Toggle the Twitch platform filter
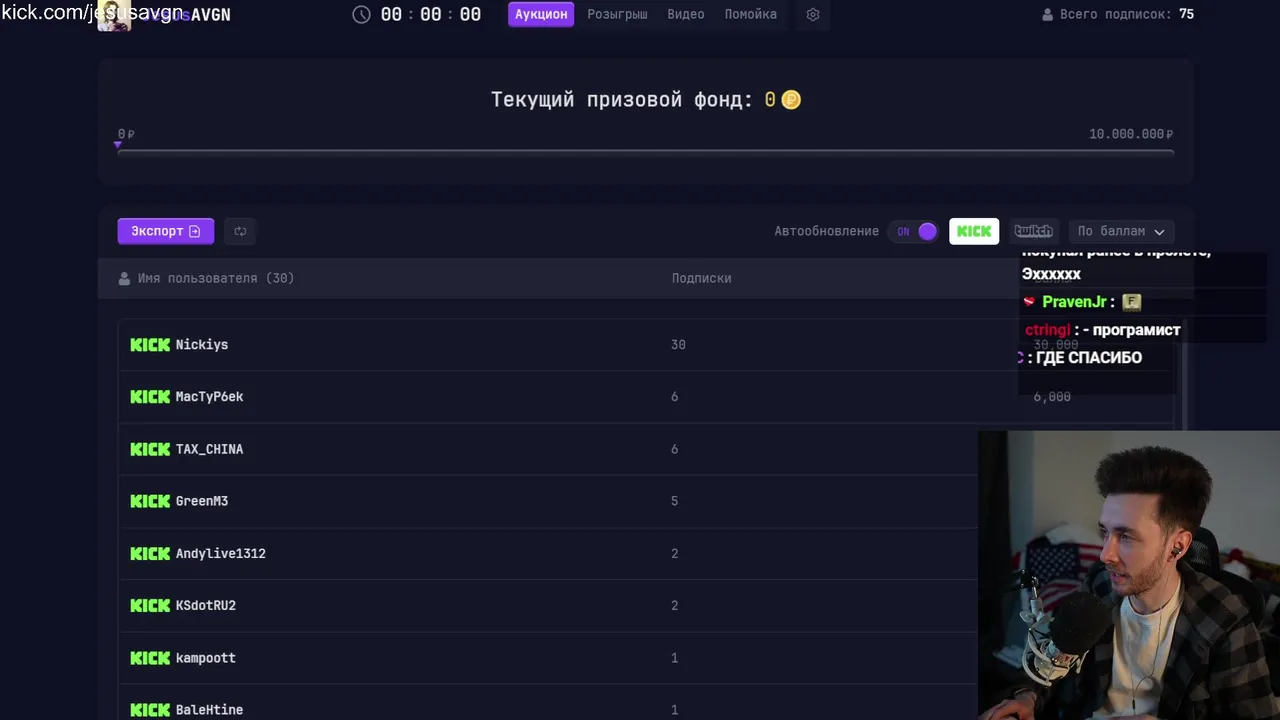The width and height of the screenshot is (1280, 720). pyautogui.click(x=1033, y=231)
